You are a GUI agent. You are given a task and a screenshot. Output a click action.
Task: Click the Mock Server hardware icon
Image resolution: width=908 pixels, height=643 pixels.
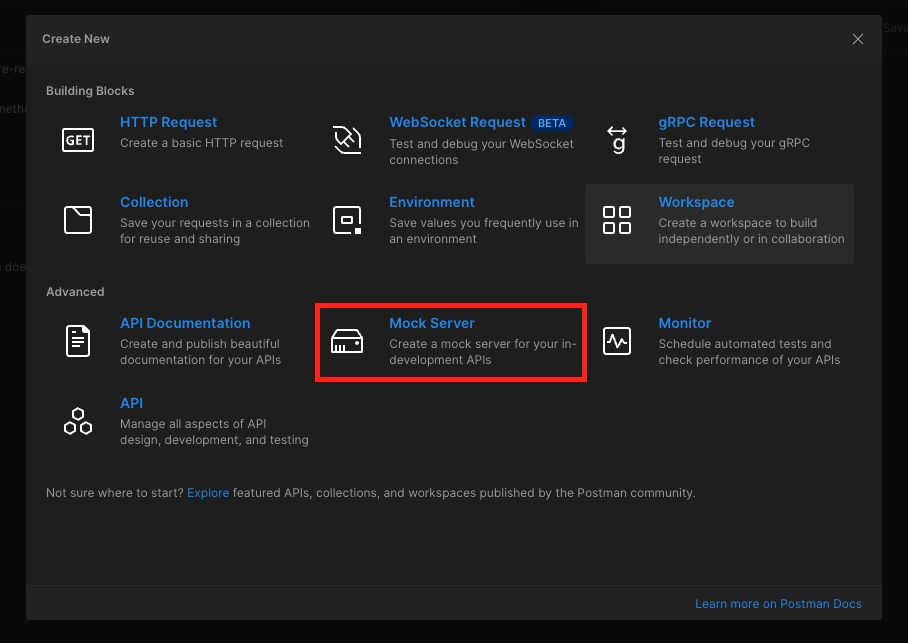coord(347,341)
